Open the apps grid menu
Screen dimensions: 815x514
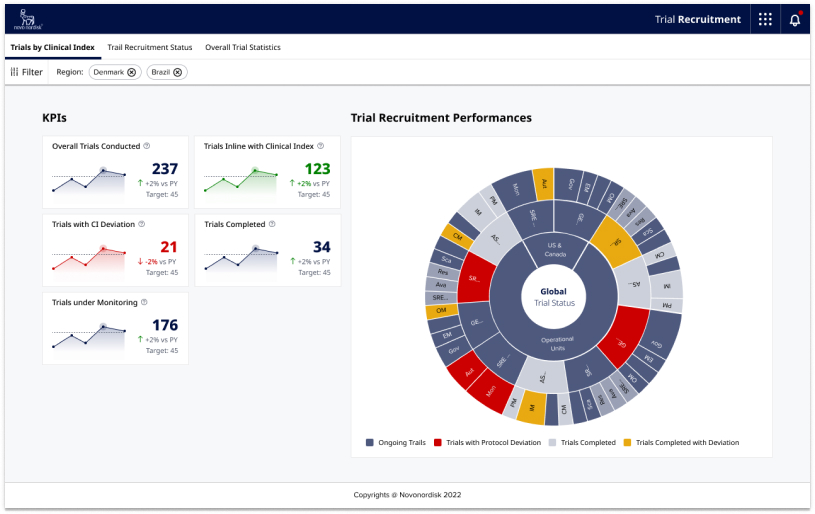[x=764, y=19]
